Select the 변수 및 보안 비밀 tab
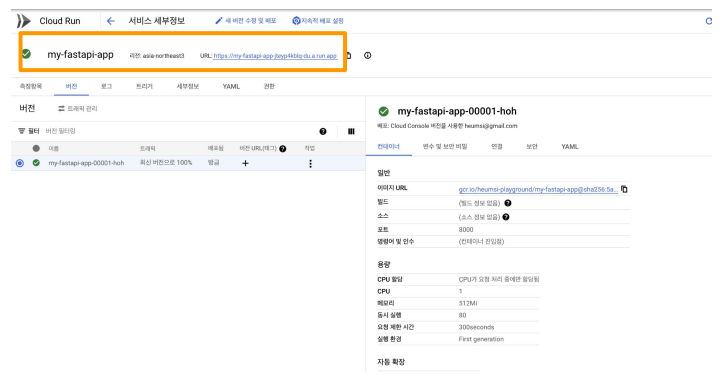721x376 pixels. coord(445,146)
